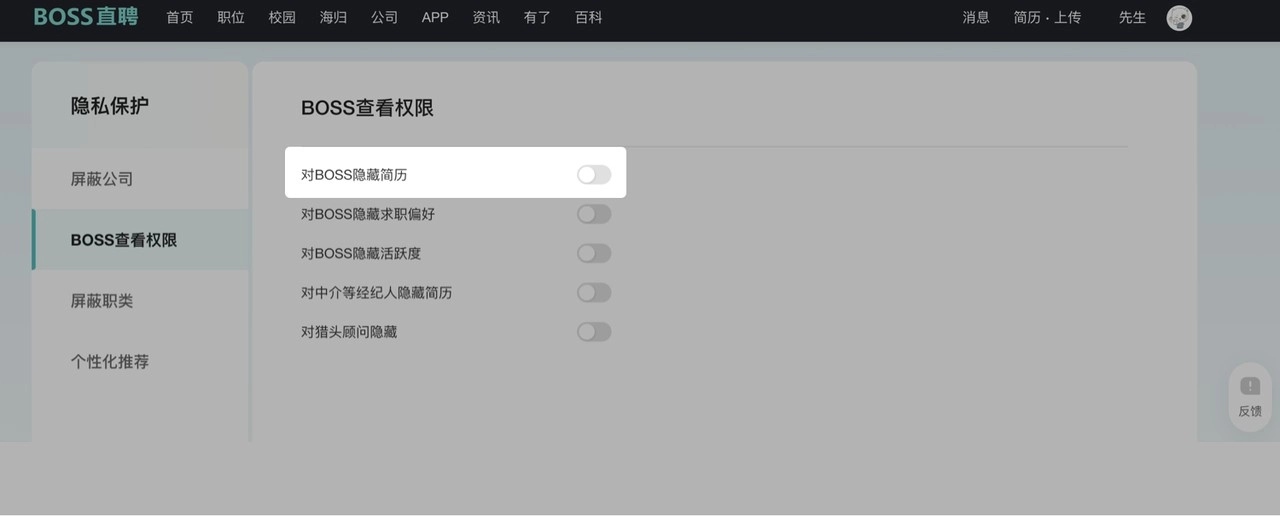Click the BOSS直聘 logo
Screen dimensions: 1280x517
tap(86, 17)
